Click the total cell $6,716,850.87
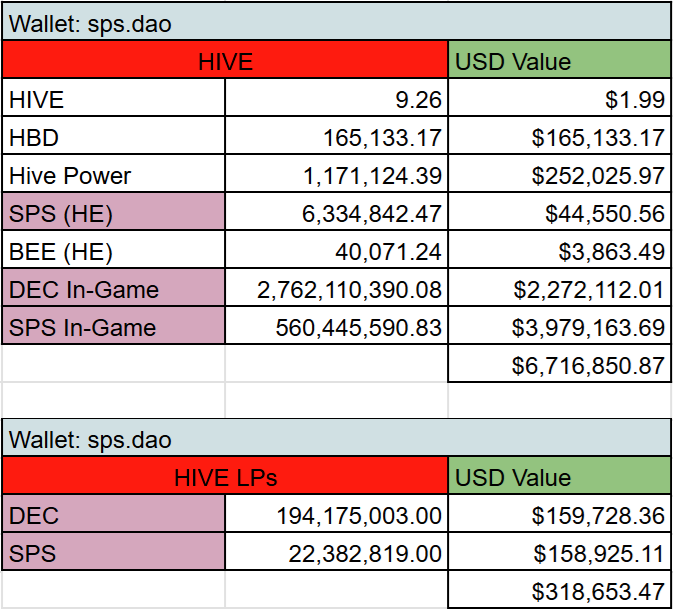673x609 pixels. 559,363
